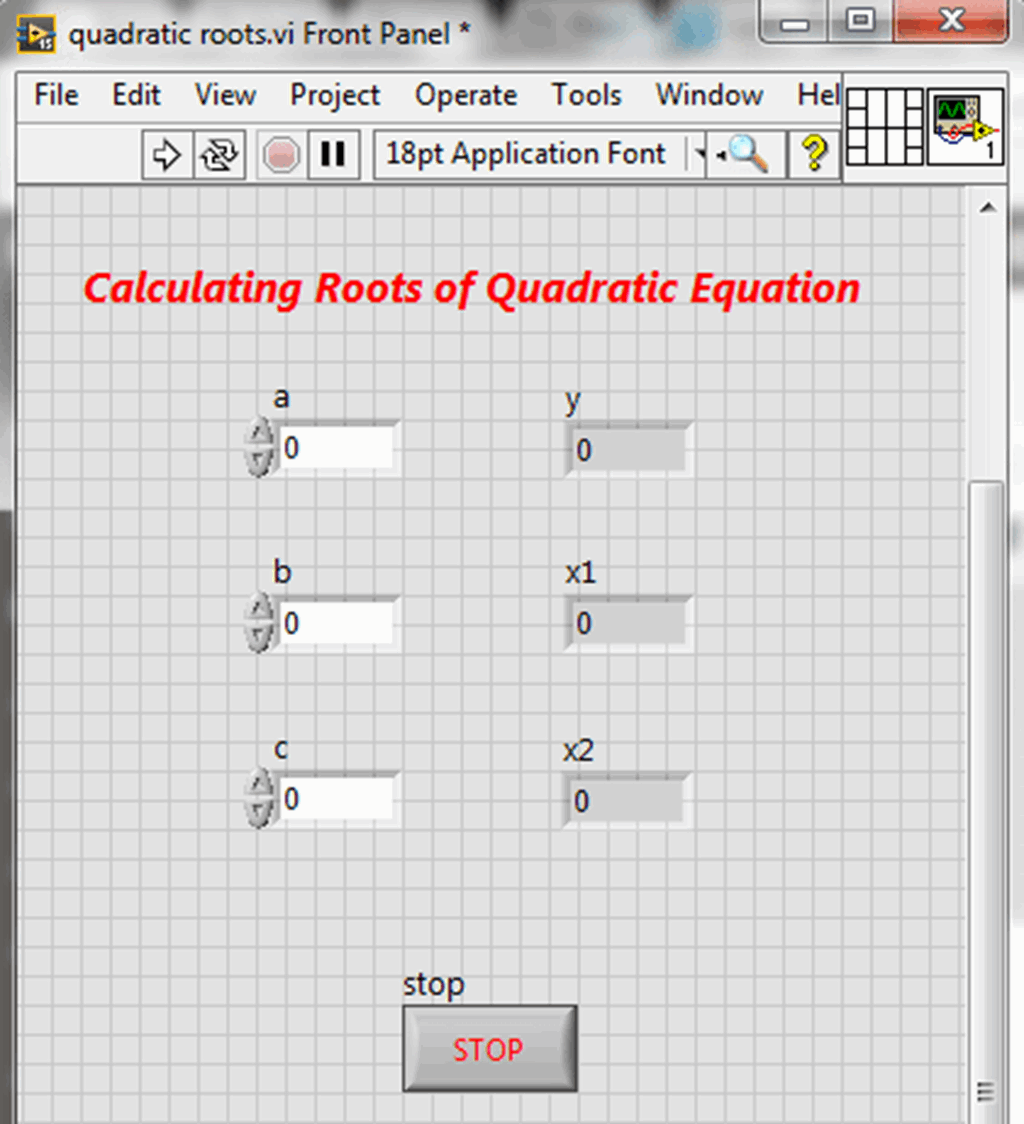Click increment arrow for control a
Image resolution: width=1024 pixels, height=1124 pixels.
(260, 434)
